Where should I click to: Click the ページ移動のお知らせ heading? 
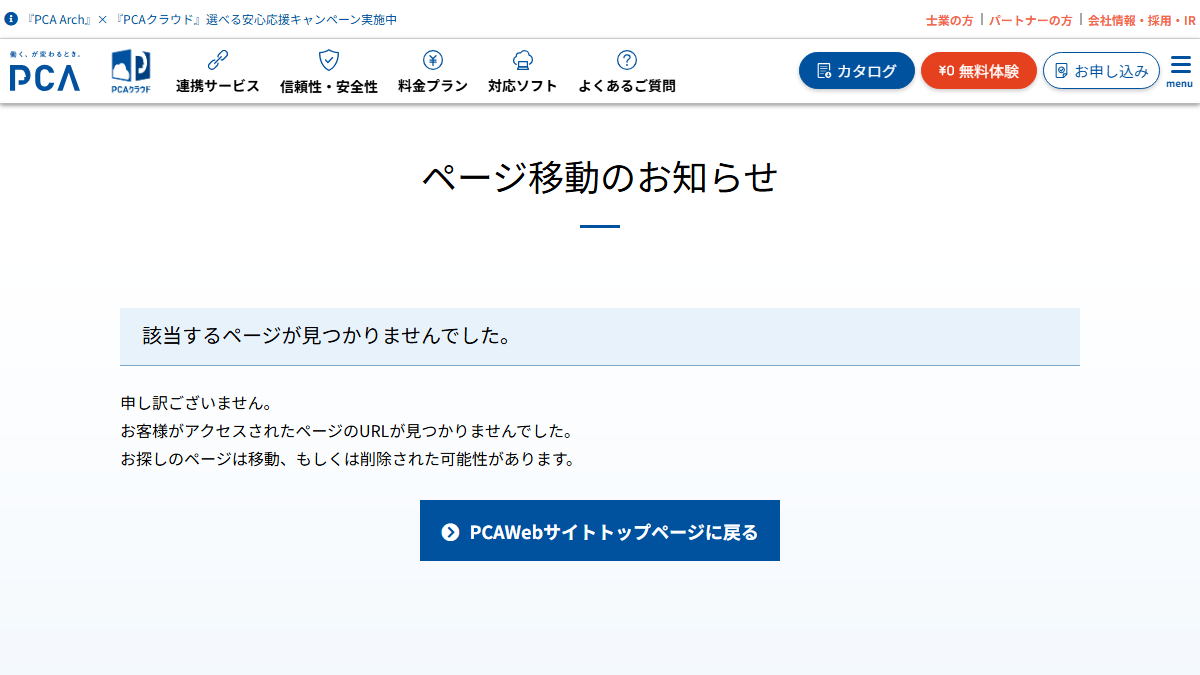pos(600,178)
